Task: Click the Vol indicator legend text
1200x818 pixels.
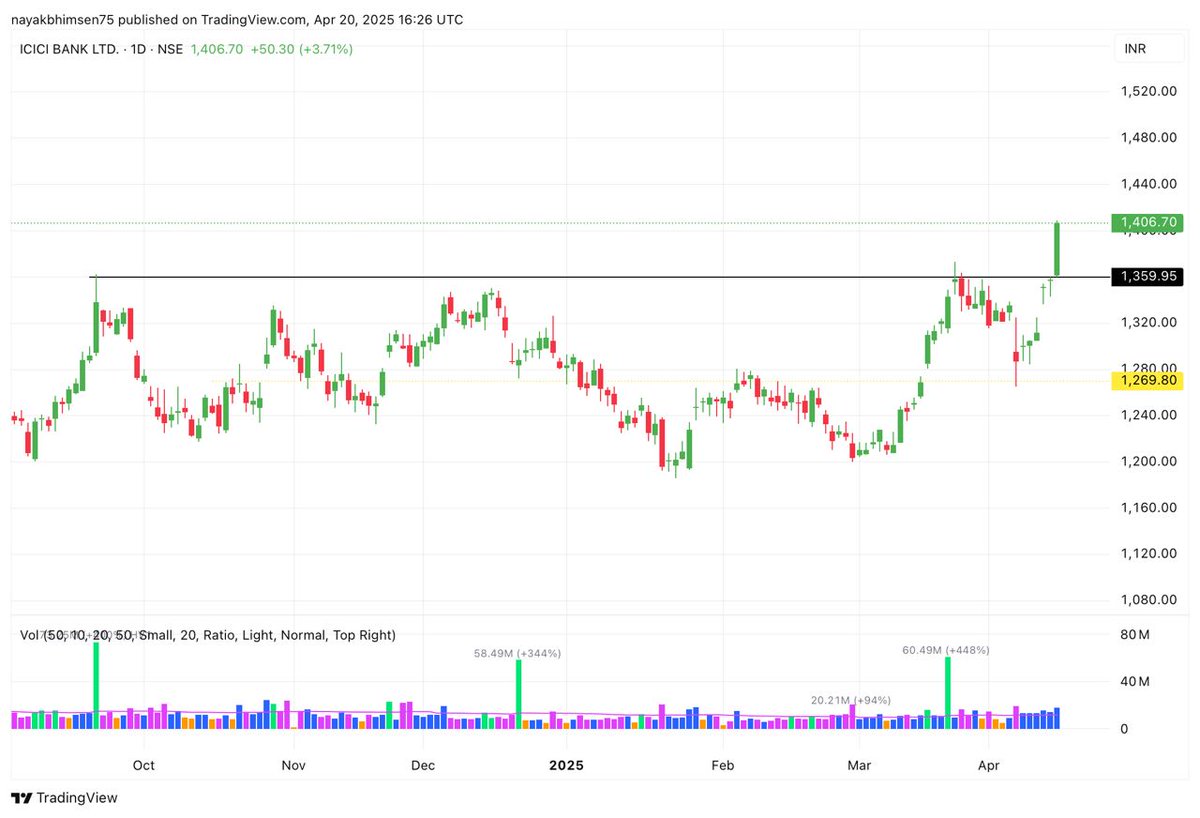Action: 207,635
